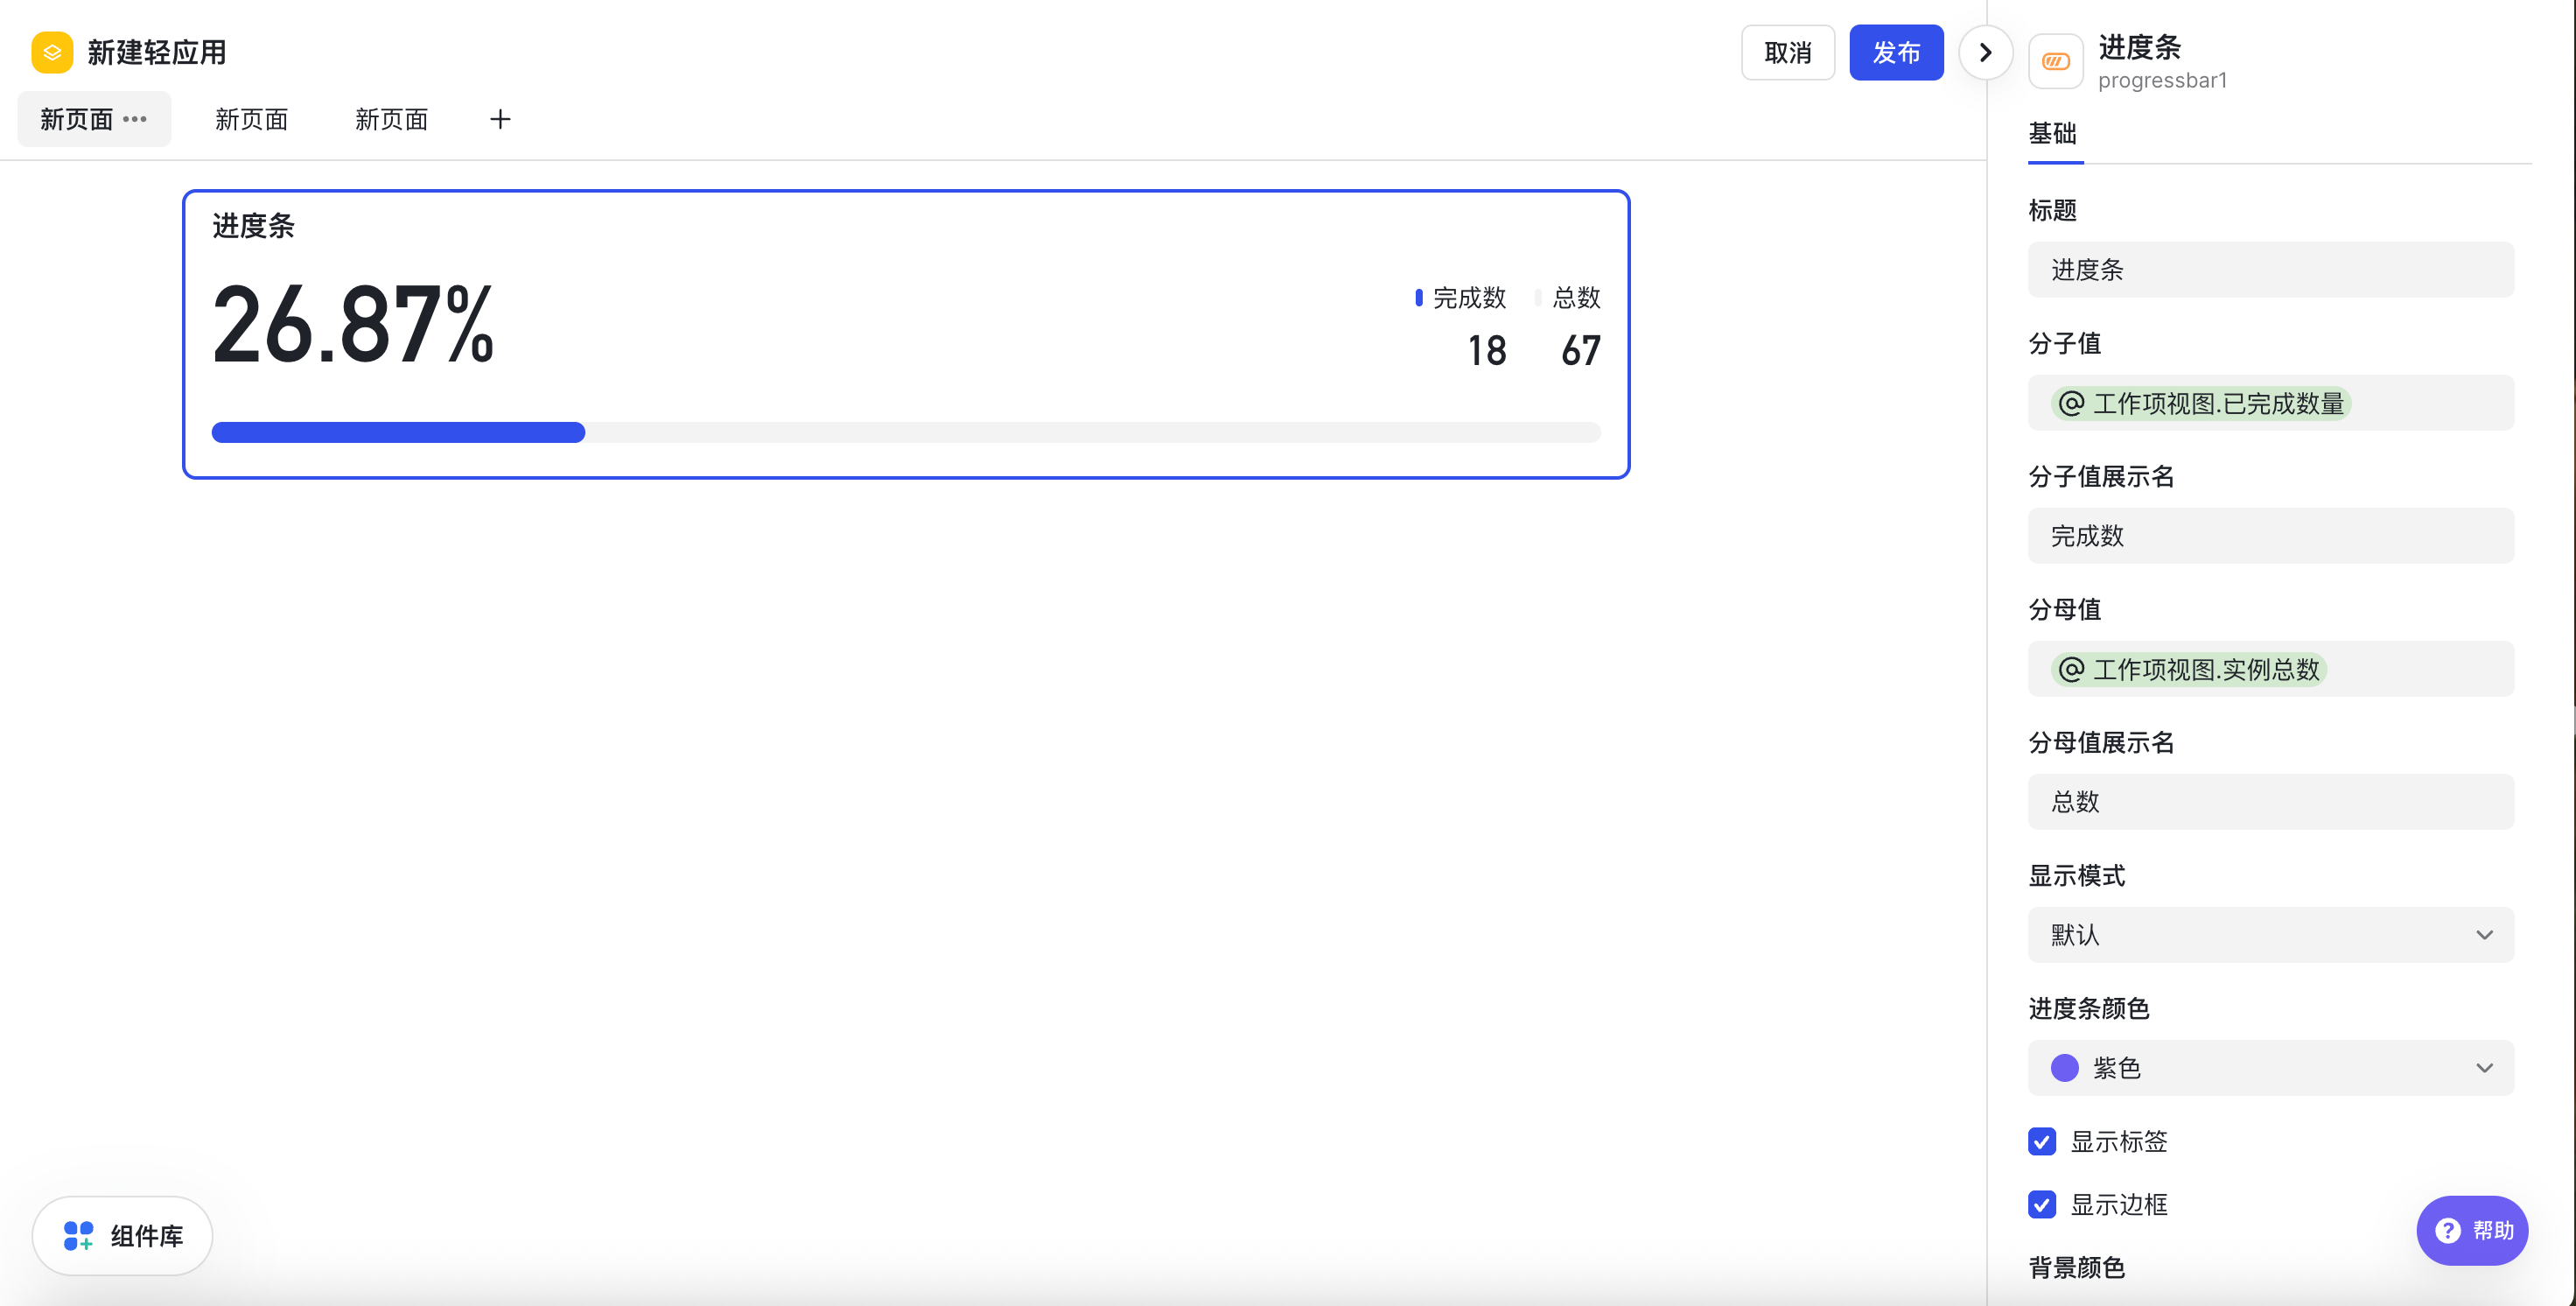Click the 标题 input field
2576x1306 pixels.
(2270, 270)
